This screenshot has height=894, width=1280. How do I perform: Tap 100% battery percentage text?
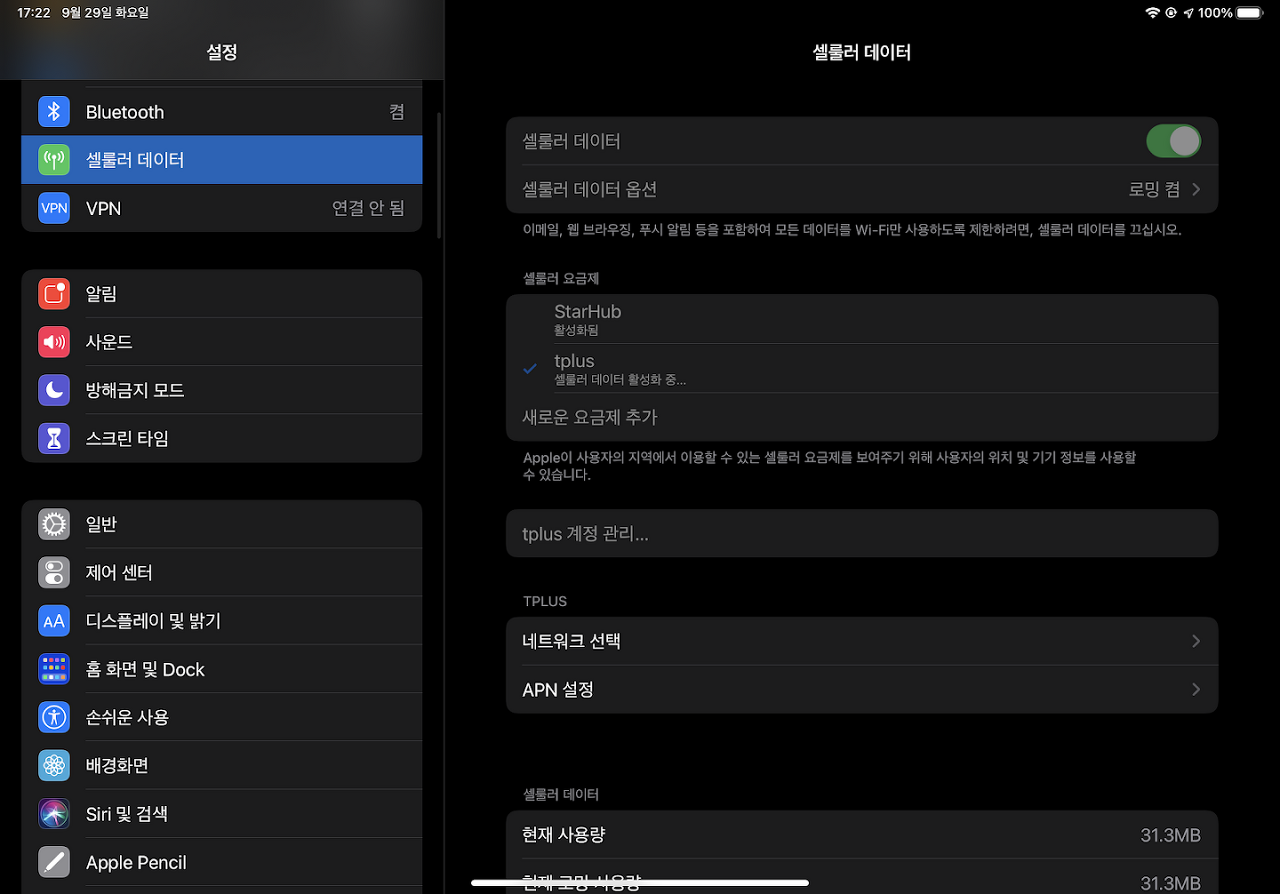[x=1215, y=13]
